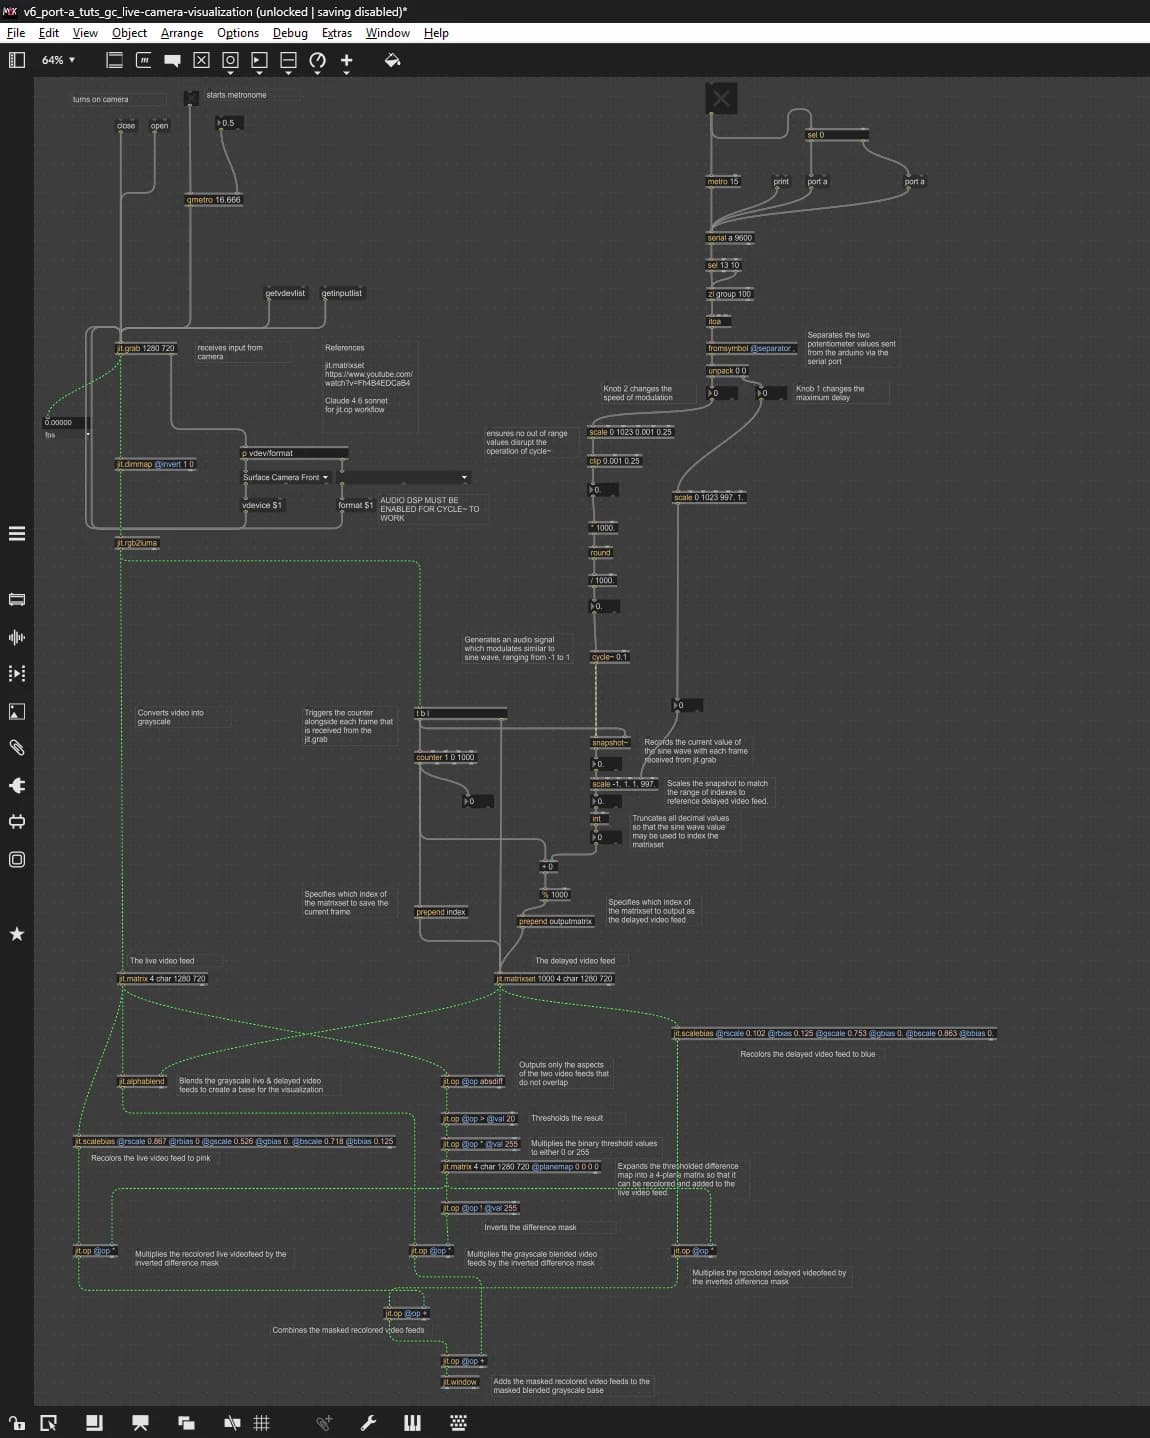The image size is (1150, 1438).
Task: Click the wrench icon in bottom bar
Action: (368, 1422)
